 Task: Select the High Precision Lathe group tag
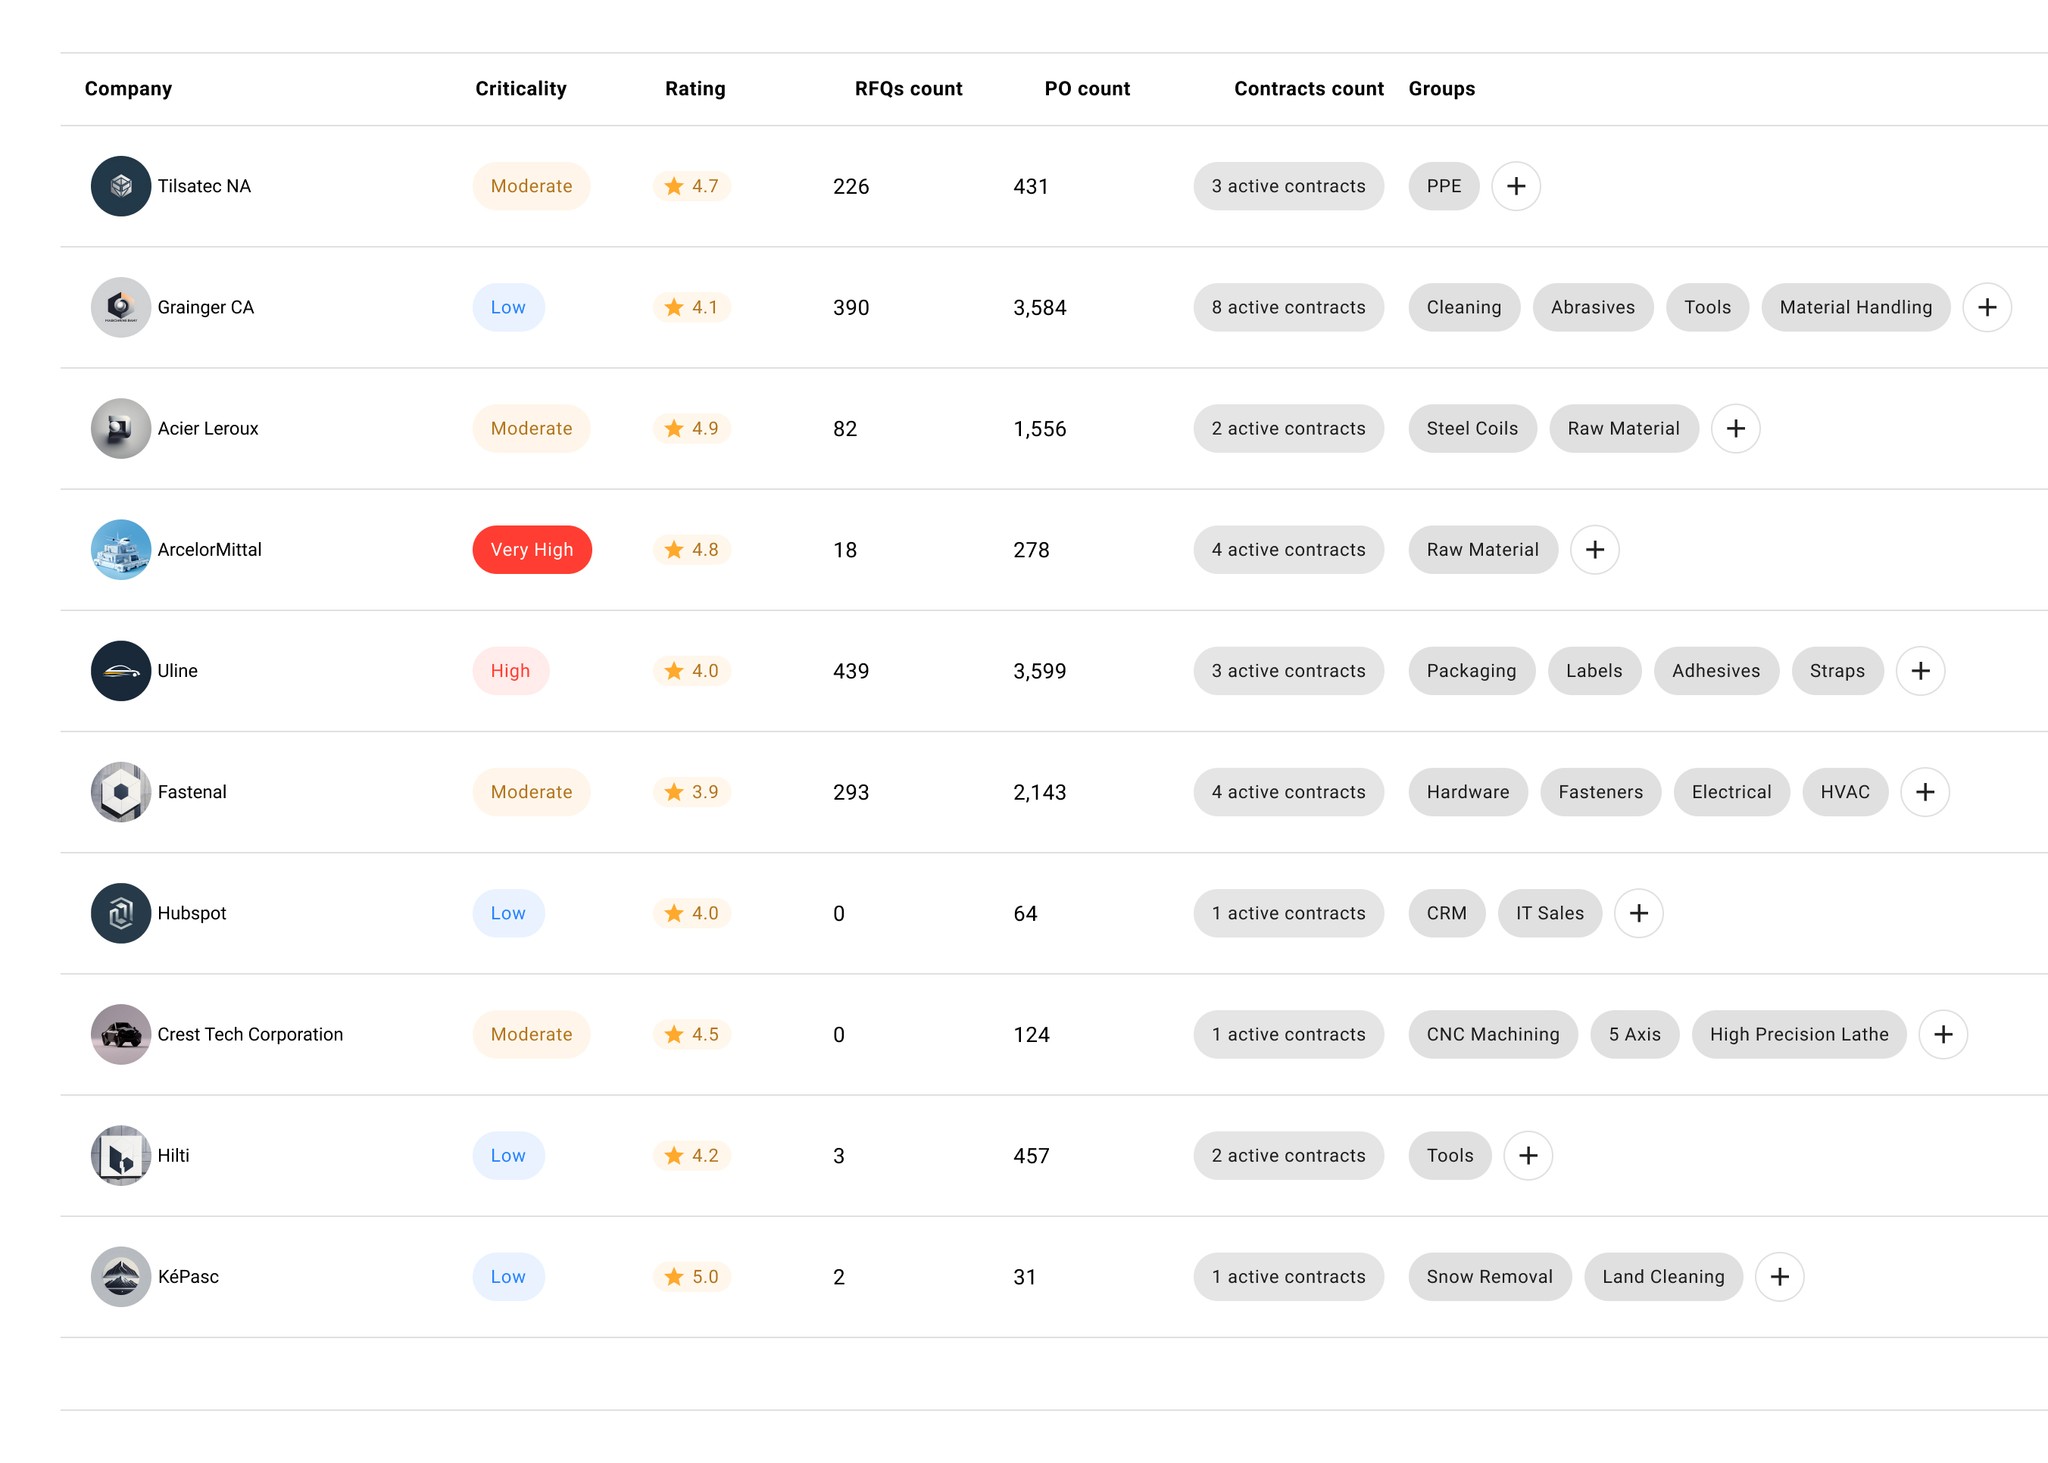pos(1799,1034)
